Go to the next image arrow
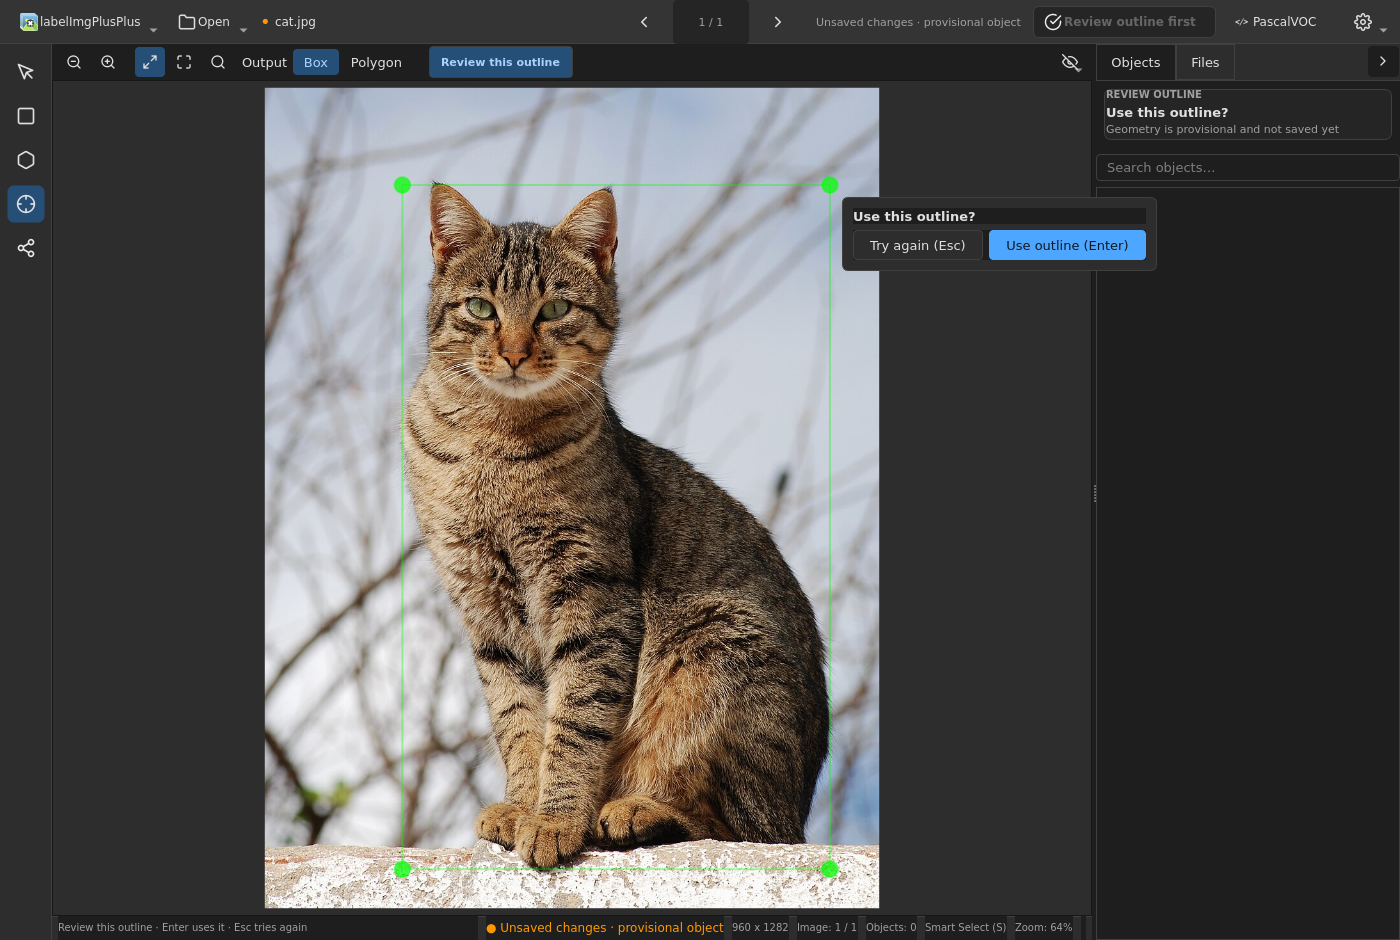Image resolution: width=1400 pixels, height=940 pixels. 777,22
